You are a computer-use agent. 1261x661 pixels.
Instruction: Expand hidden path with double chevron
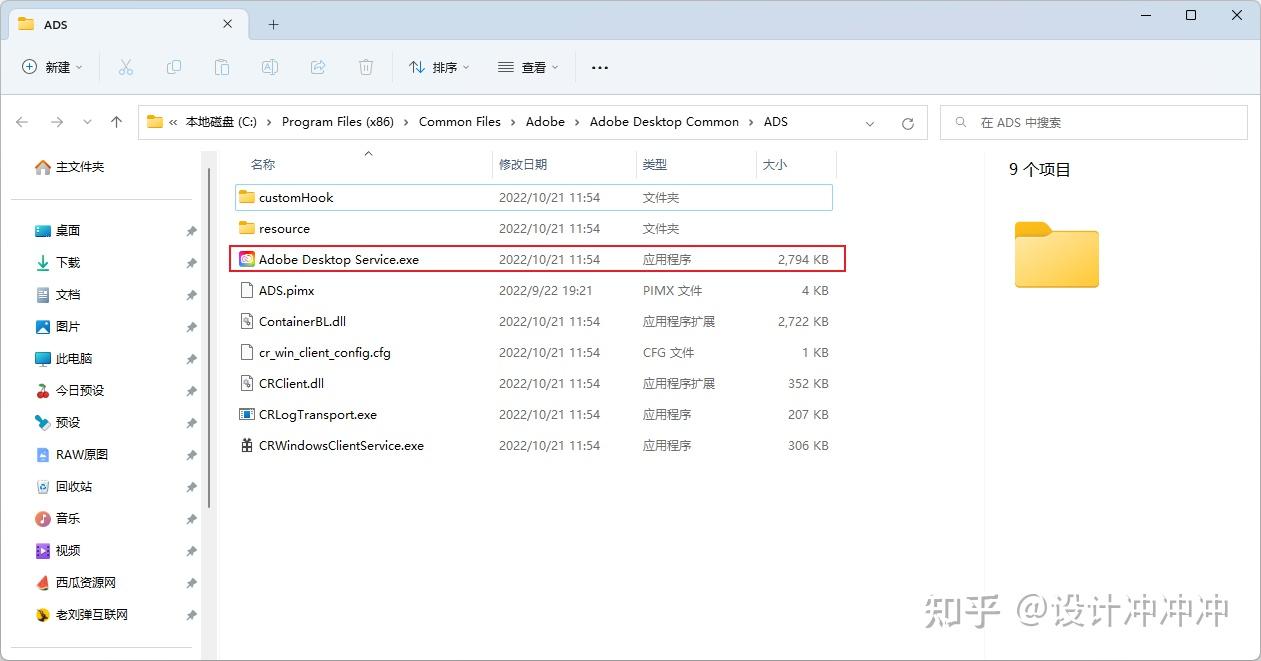pos(173,122)
